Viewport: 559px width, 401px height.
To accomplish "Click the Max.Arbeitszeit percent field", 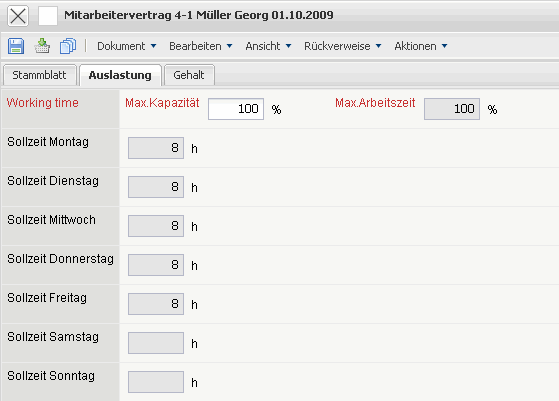I will [452, 109].
